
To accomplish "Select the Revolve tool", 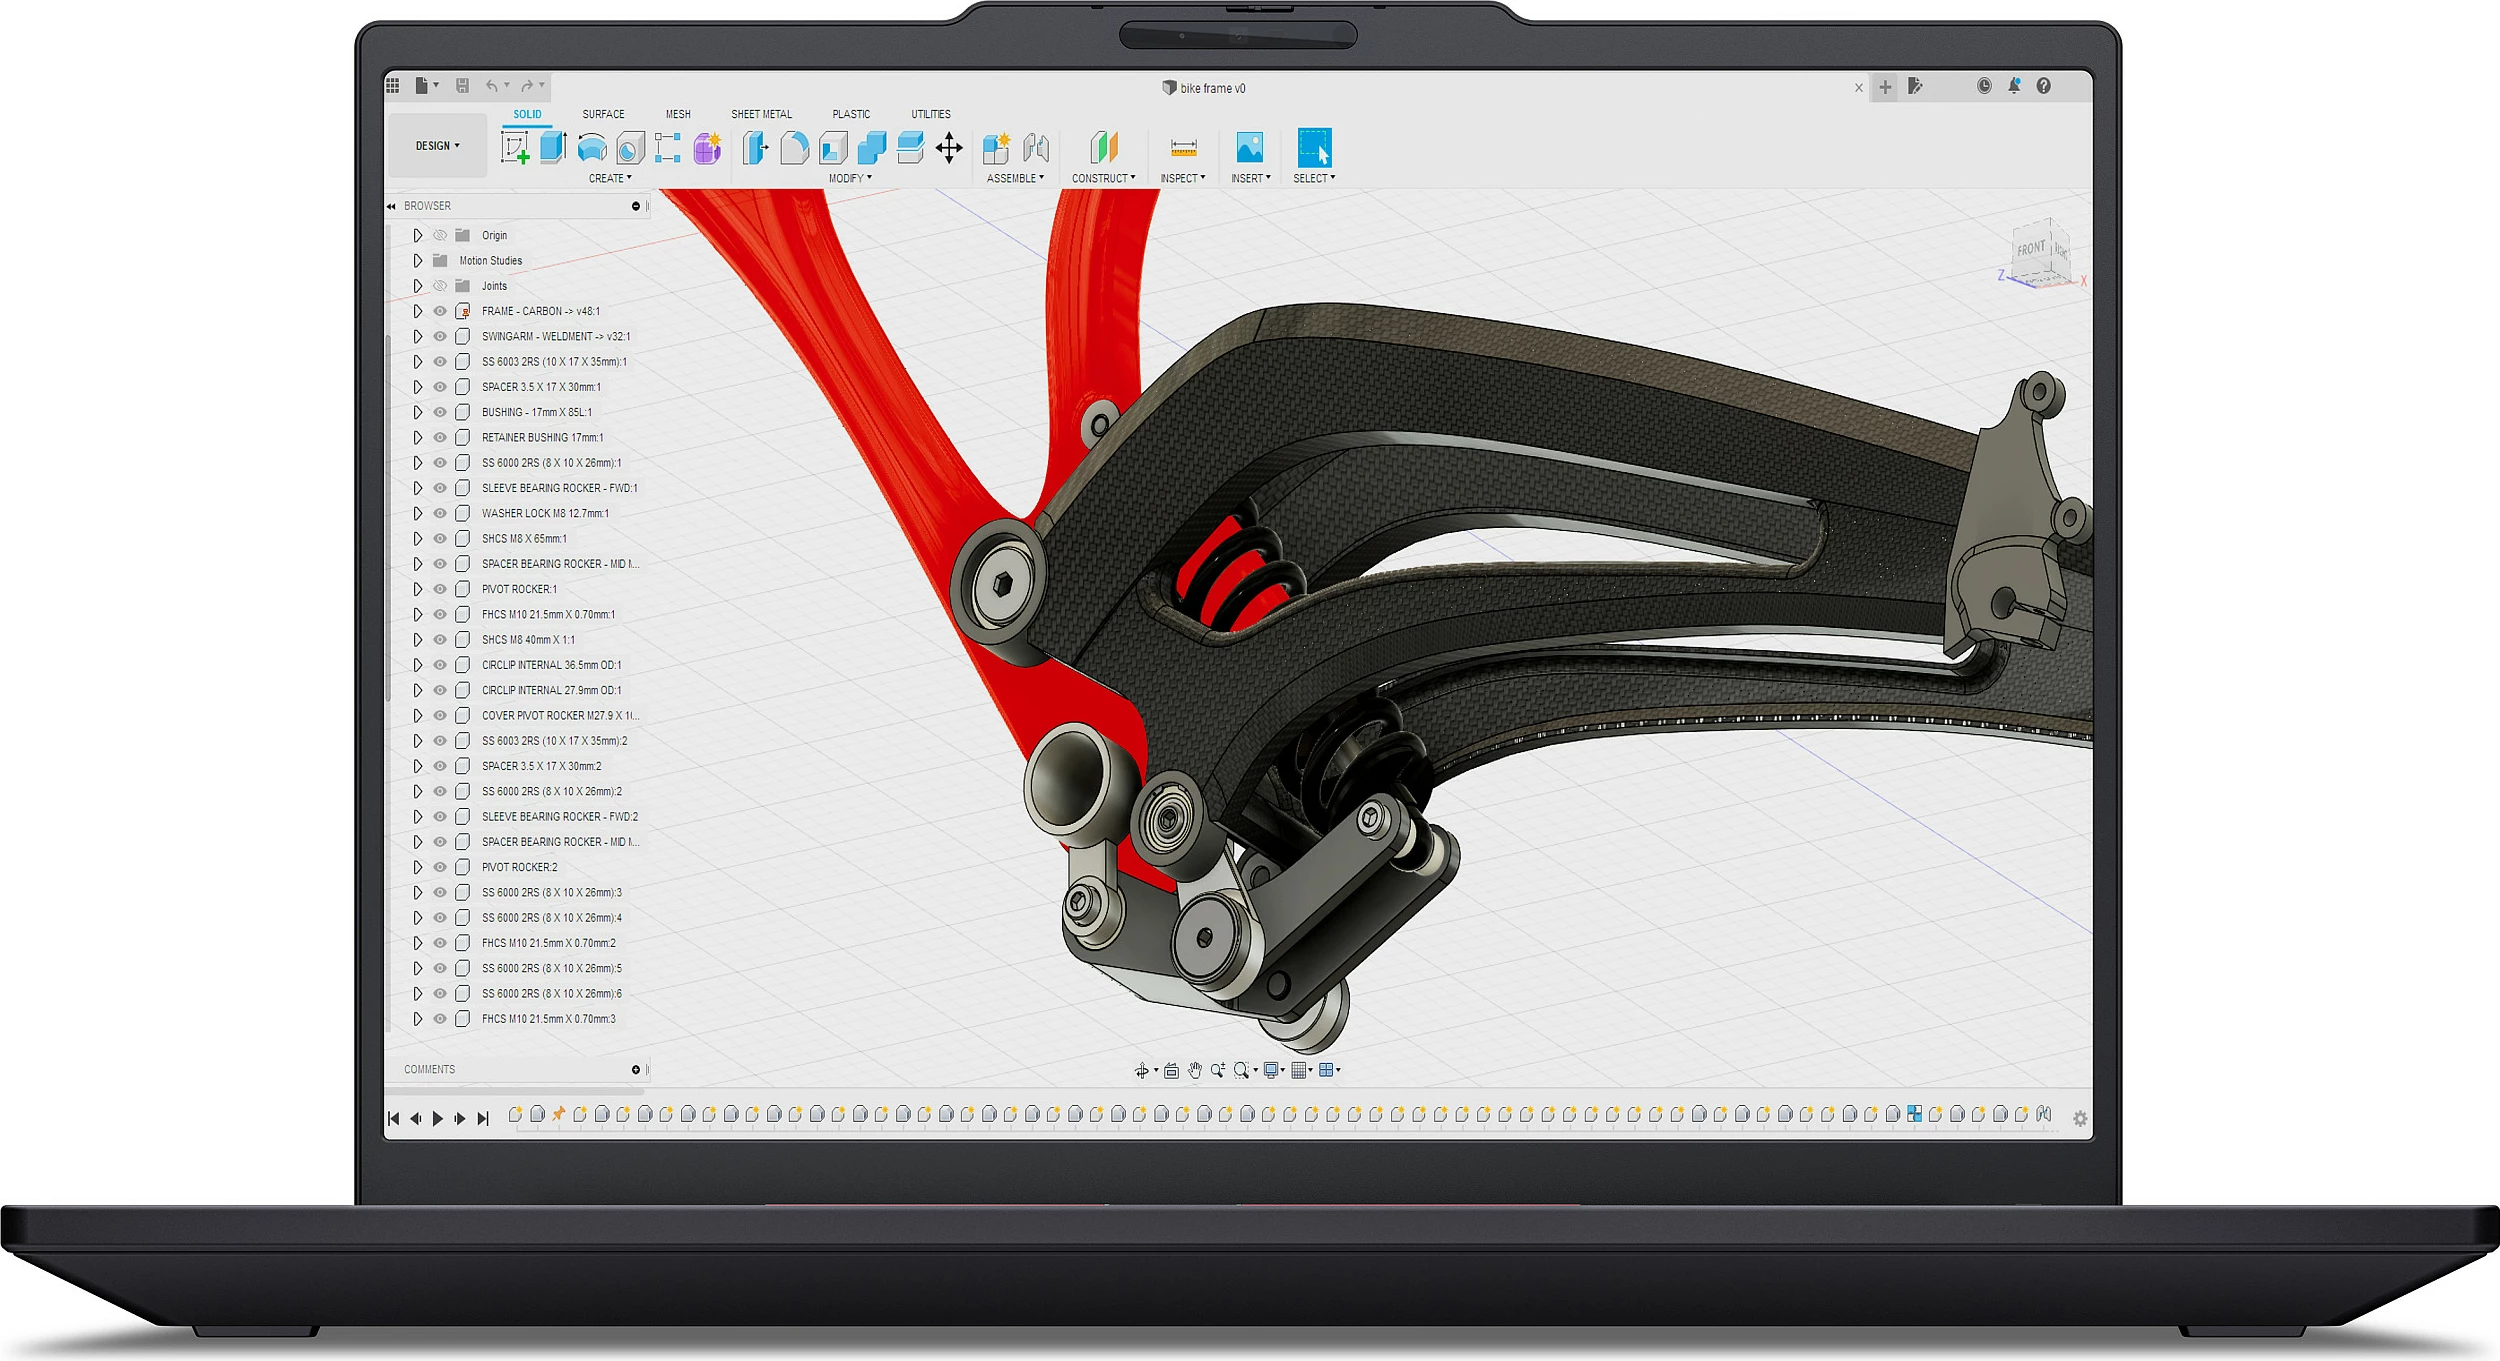I will (592, 148).
